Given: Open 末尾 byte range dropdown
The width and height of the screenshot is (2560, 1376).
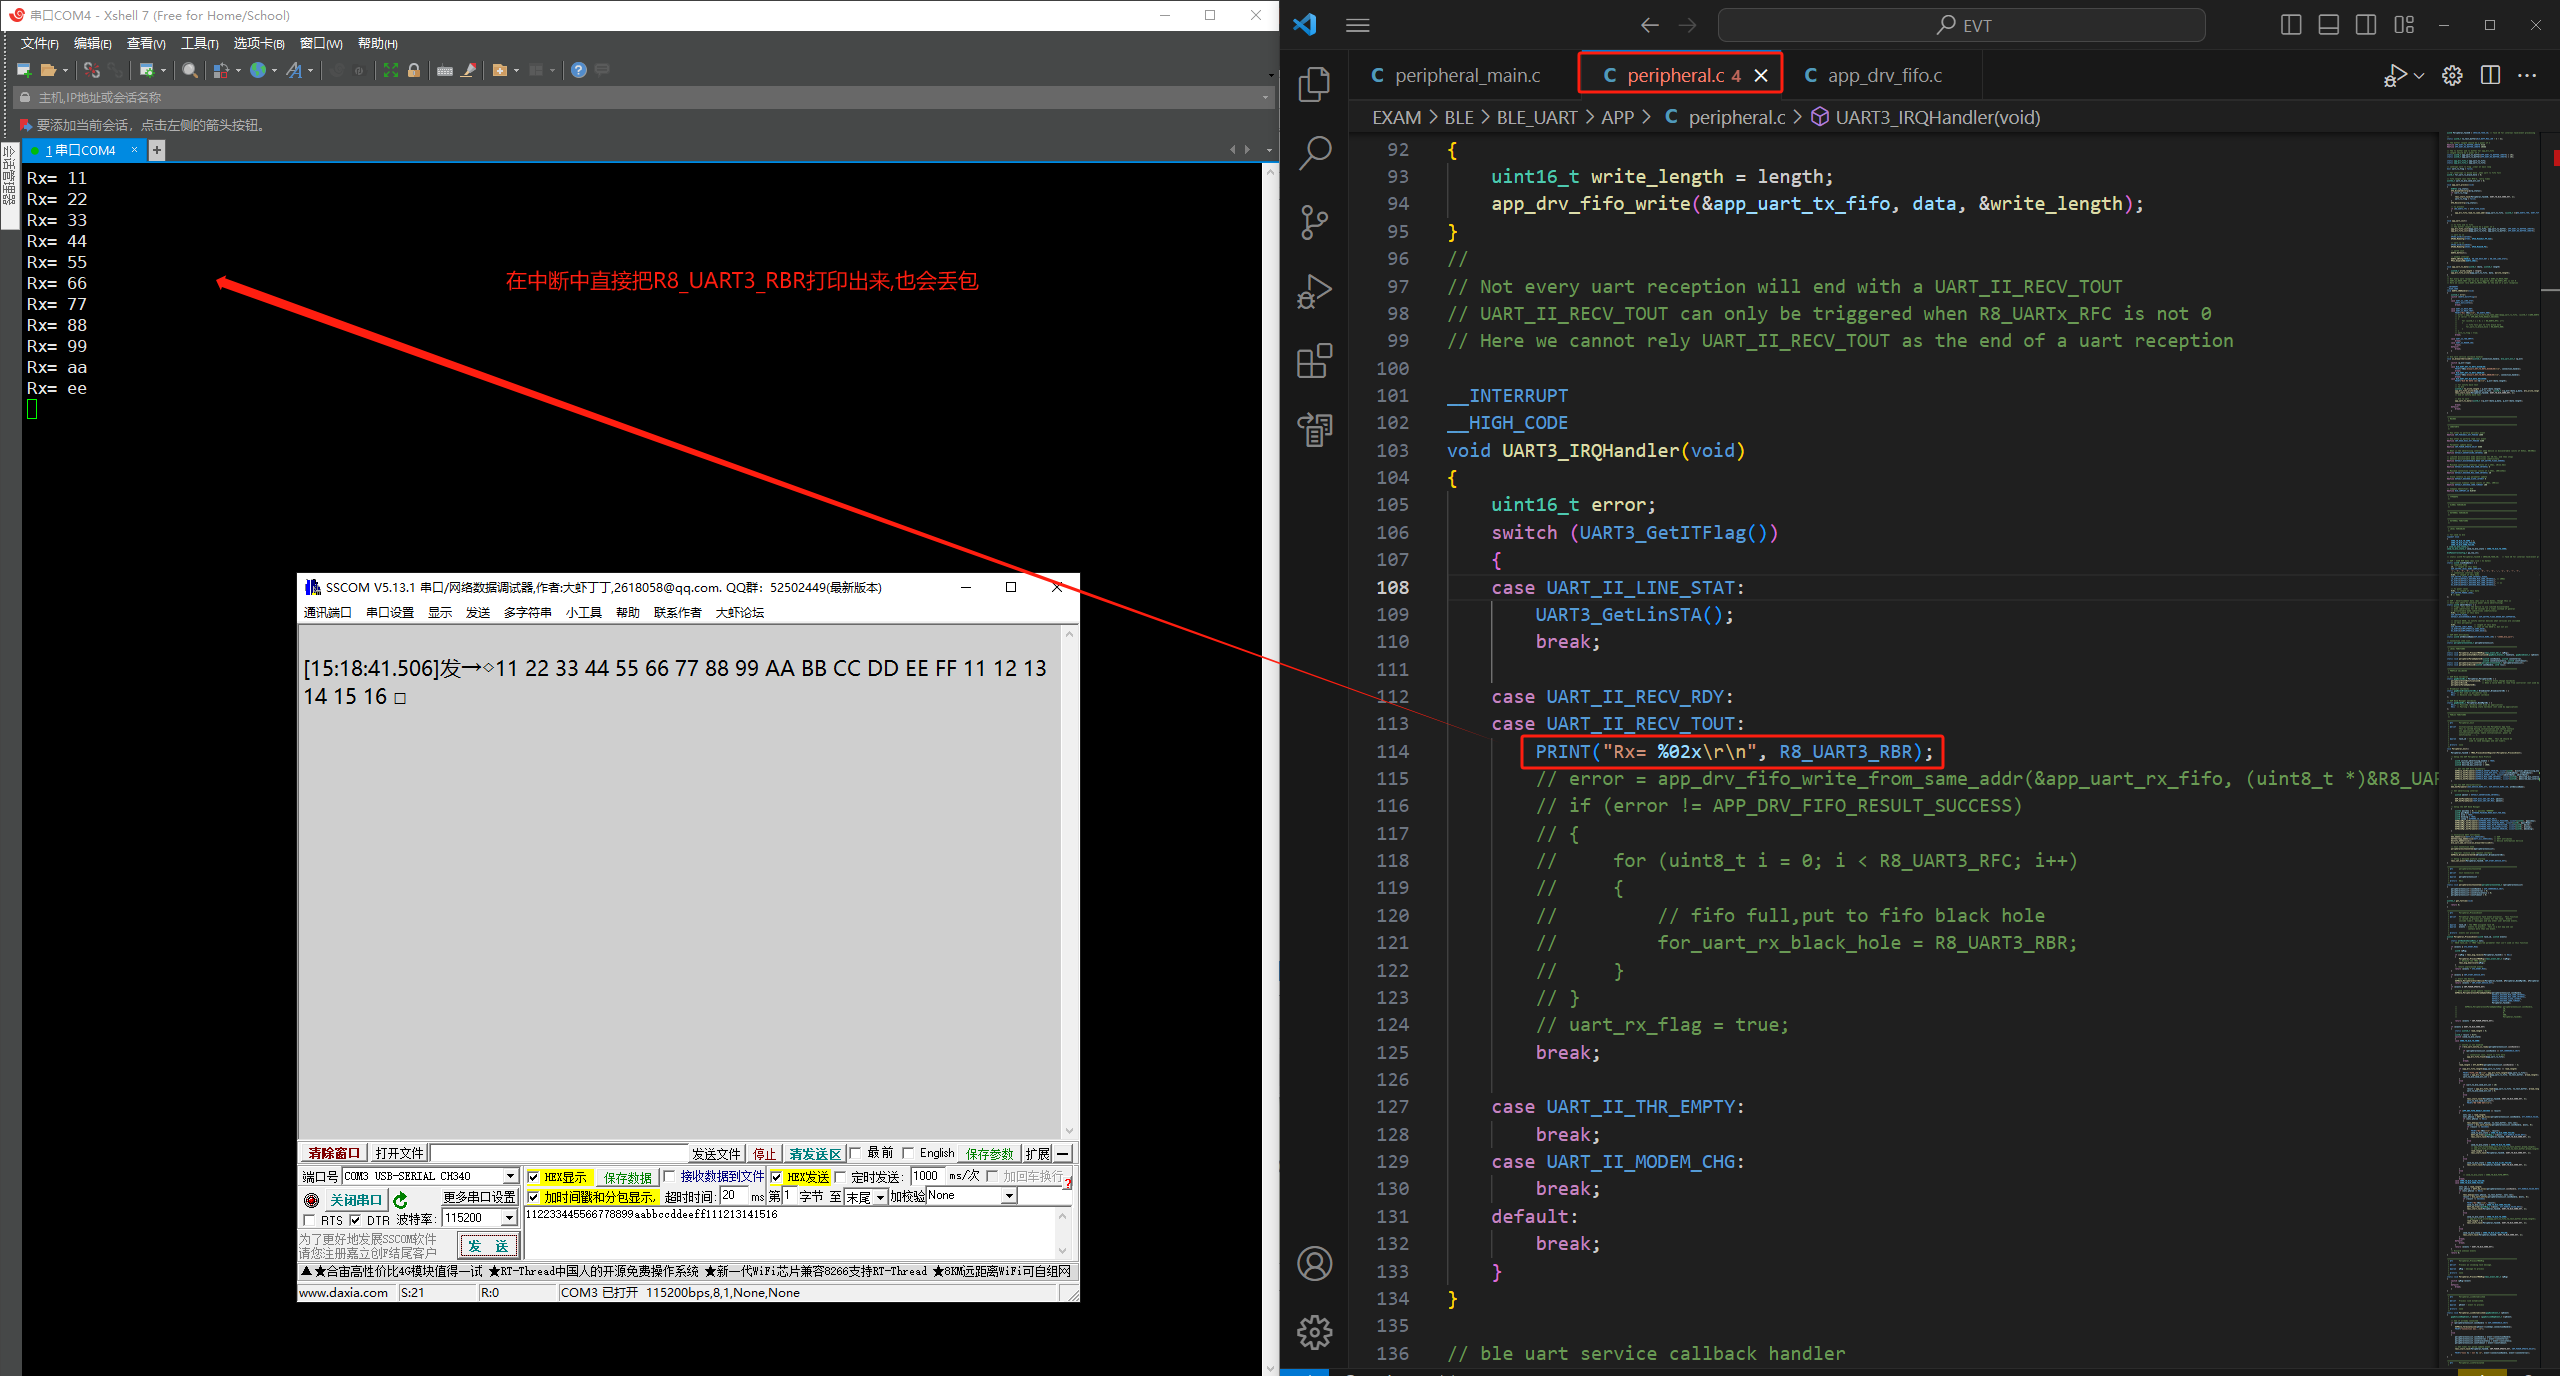Looking at the screenshot, I should 880,1197.
